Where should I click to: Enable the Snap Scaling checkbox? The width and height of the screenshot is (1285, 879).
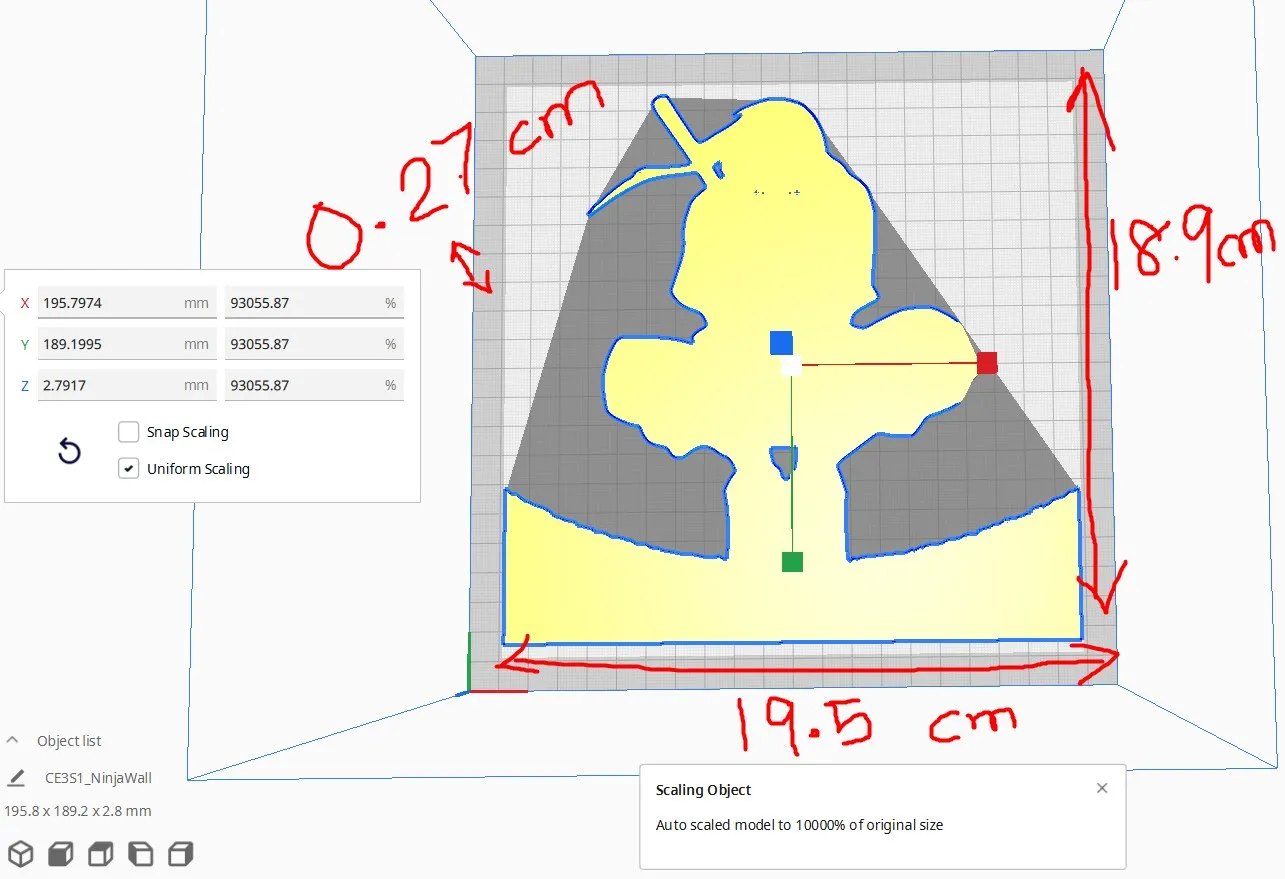128,432
